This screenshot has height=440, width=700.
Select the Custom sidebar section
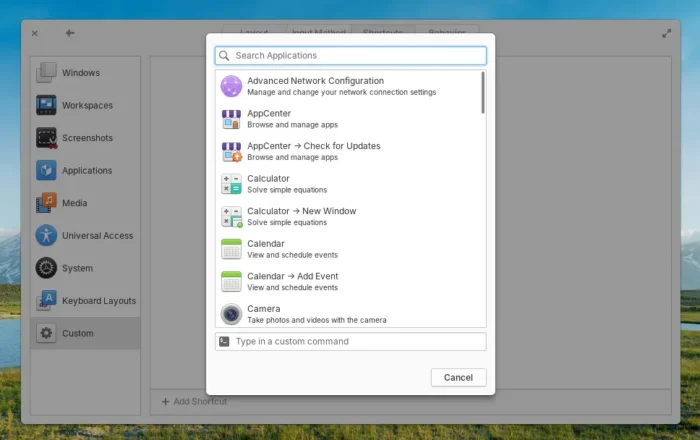[85, 333]
